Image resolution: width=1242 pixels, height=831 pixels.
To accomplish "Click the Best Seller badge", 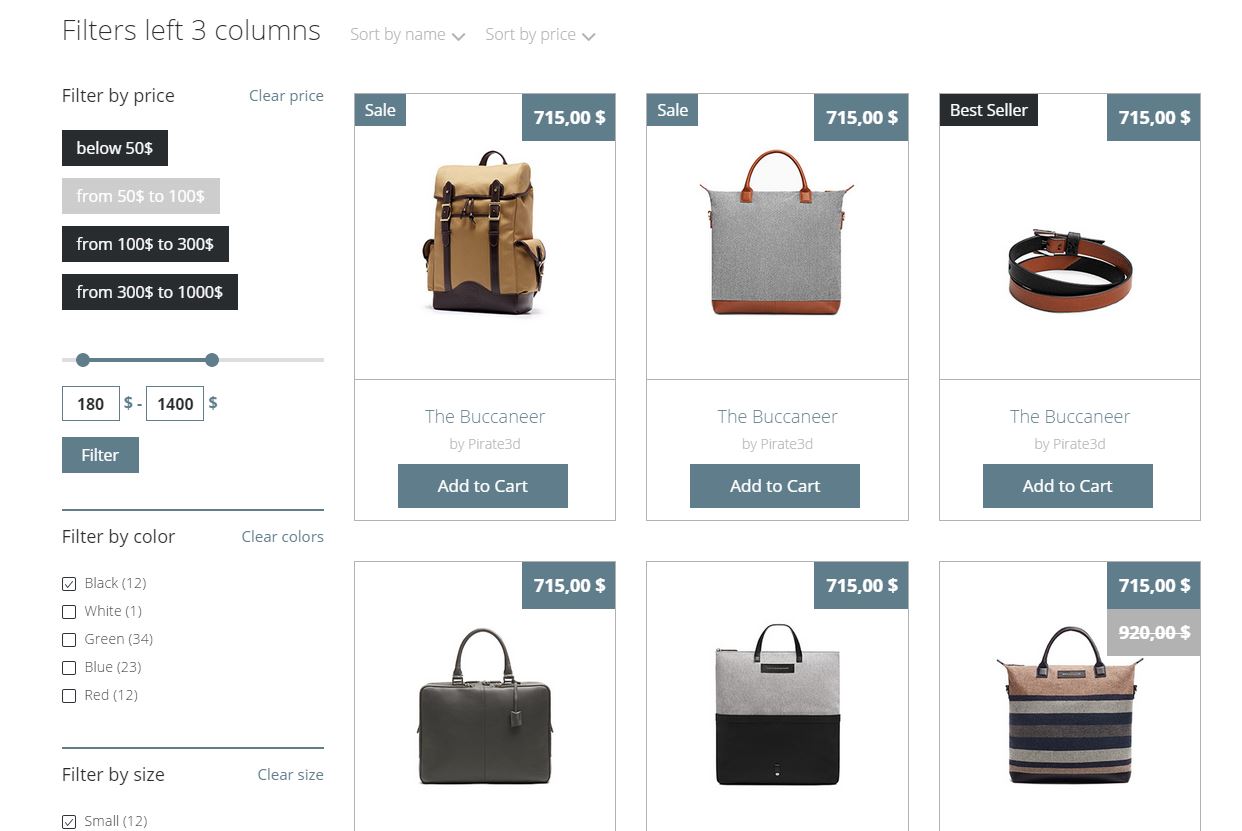I will click(989, 110).
